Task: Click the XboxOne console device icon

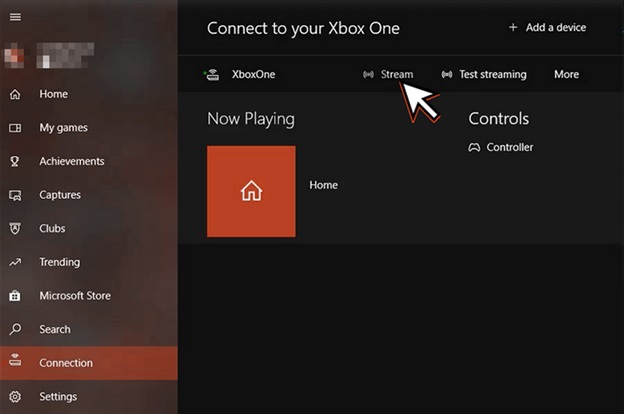Action: tap(212, 74)
